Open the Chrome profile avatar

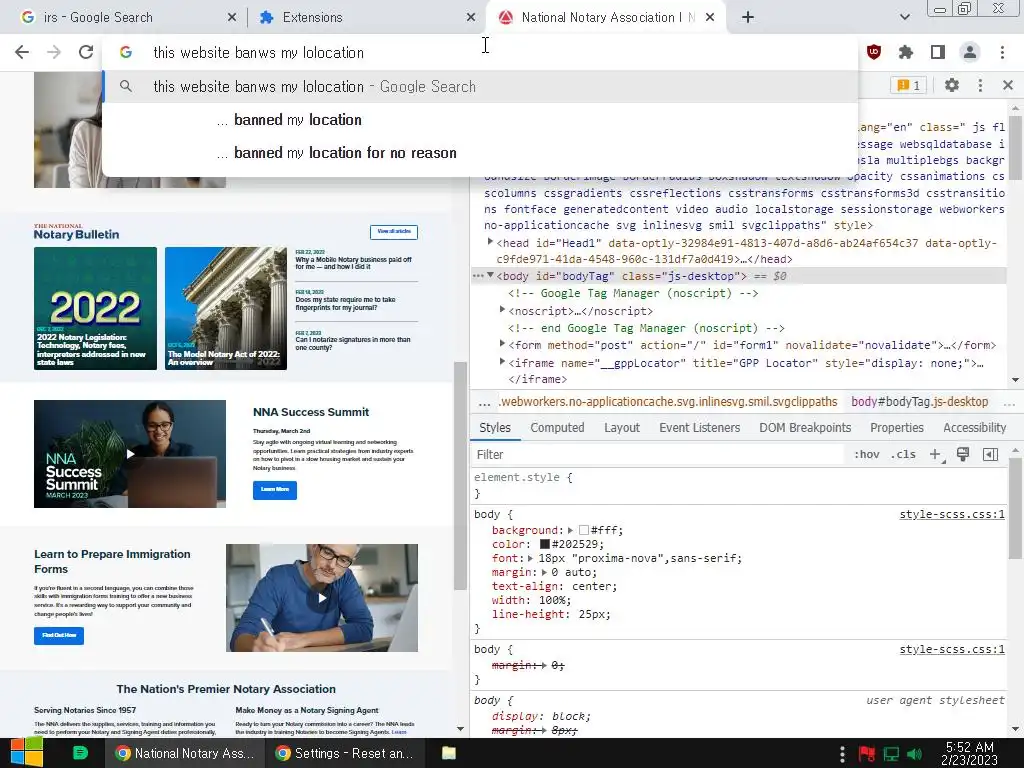970,52
